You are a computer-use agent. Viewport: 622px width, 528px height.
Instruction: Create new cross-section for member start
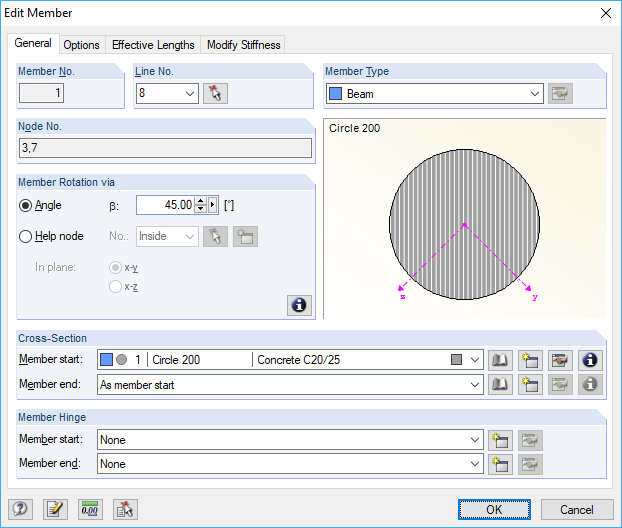pyautogui.click(x=530, y=360)
